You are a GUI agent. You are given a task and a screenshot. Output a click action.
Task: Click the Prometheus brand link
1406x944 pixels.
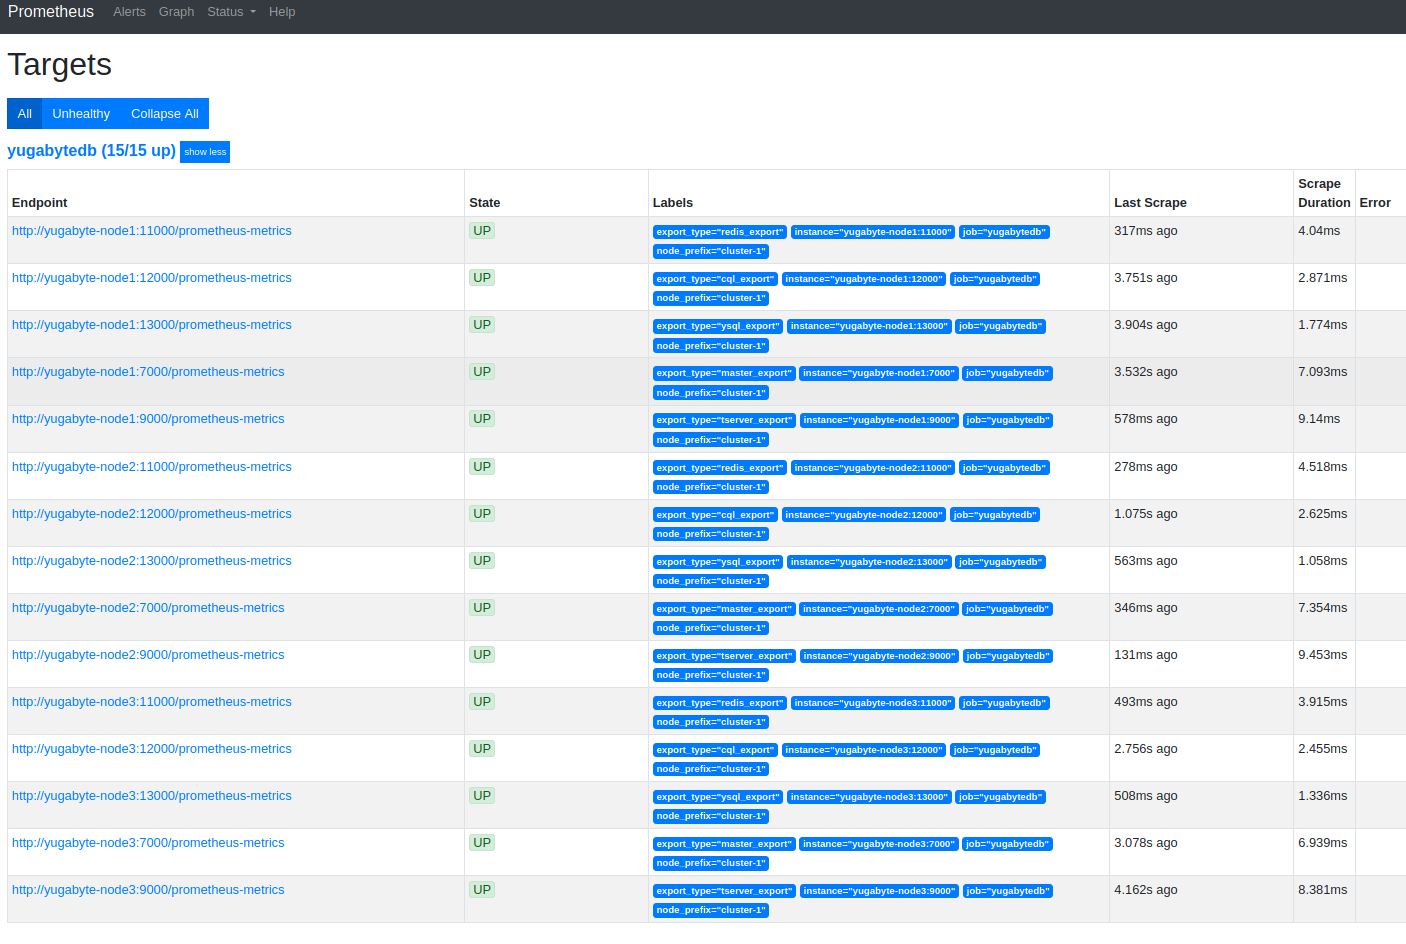click(51, 12)
